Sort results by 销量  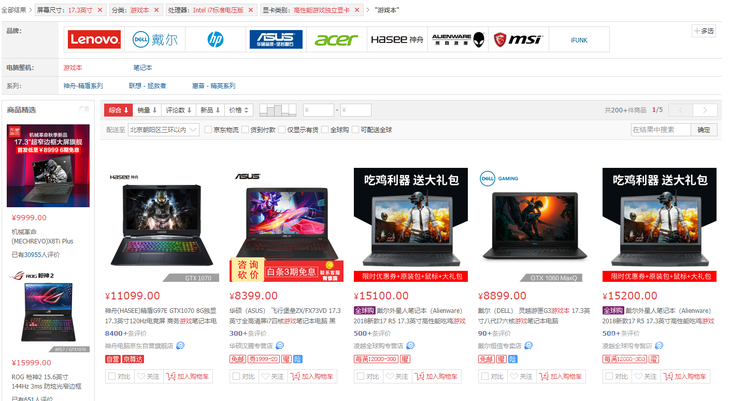(x=147, y=110)
